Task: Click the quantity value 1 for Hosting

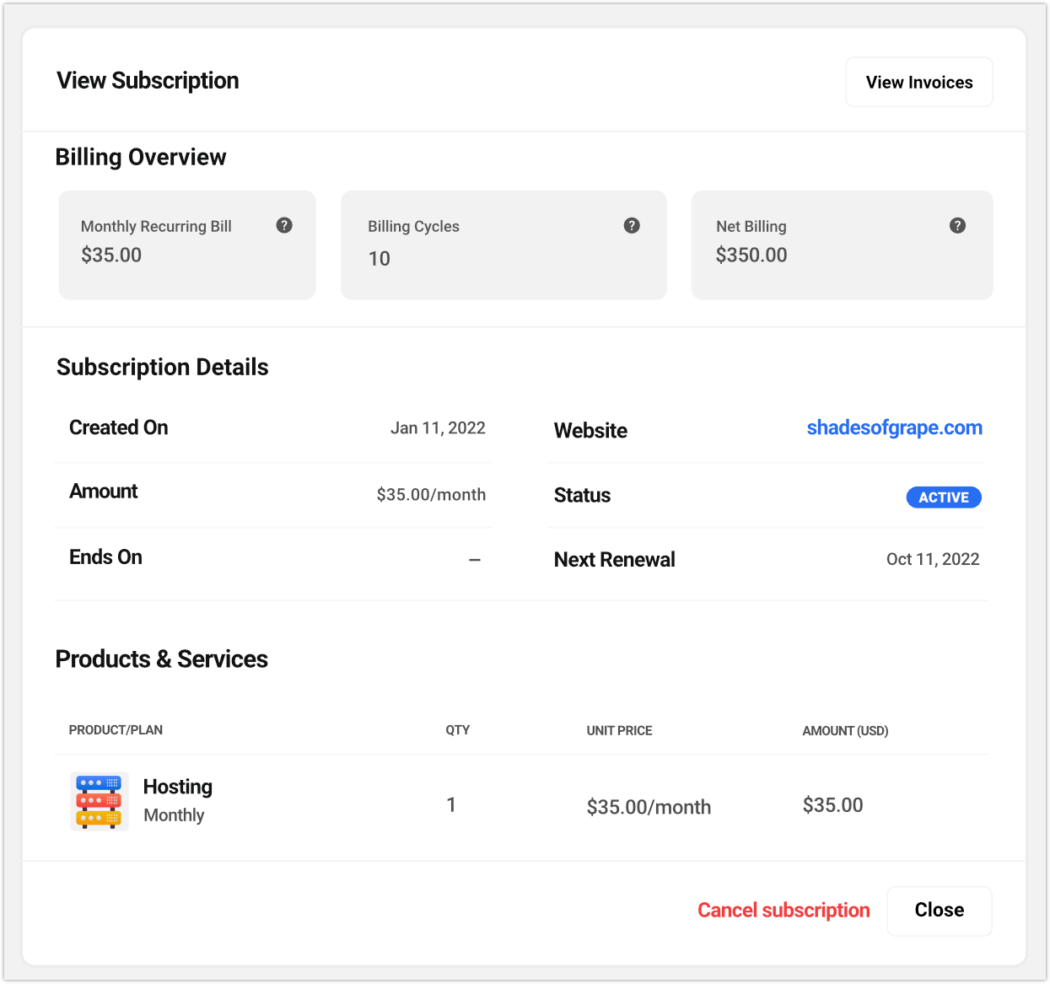Action: (451, 804)
